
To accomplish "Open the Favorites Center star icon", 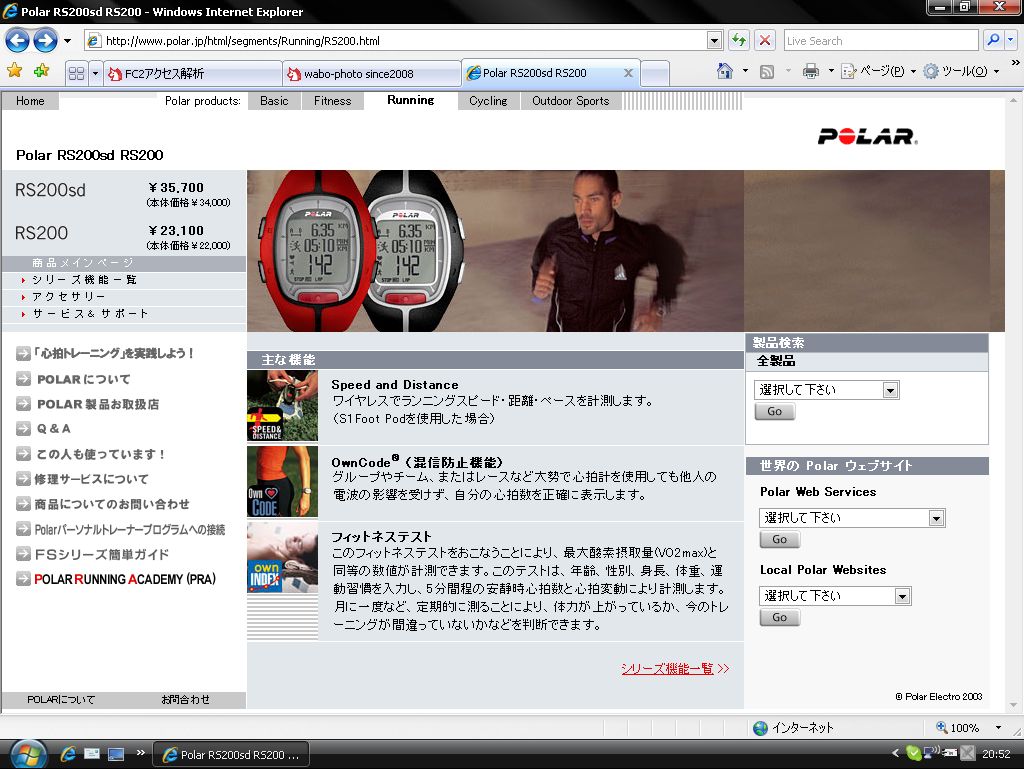I will click(14, 71).
